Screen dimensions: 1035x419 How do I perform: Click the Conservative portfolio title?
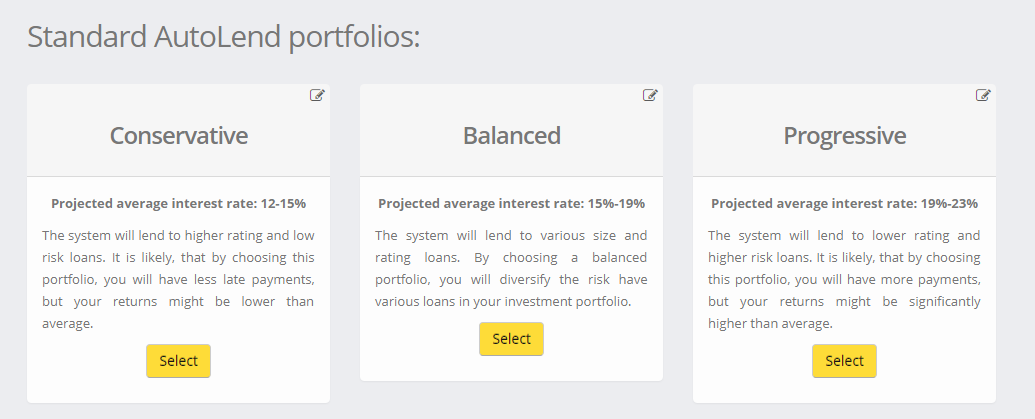point(178,136)
